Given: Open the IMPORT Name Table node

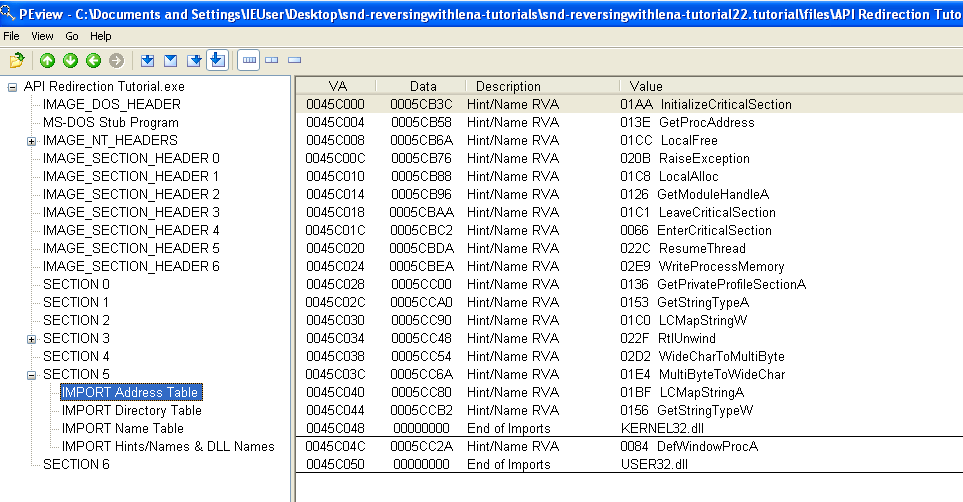Looking at the screenshot, I should pyautogui.click(x=122, y=428).
